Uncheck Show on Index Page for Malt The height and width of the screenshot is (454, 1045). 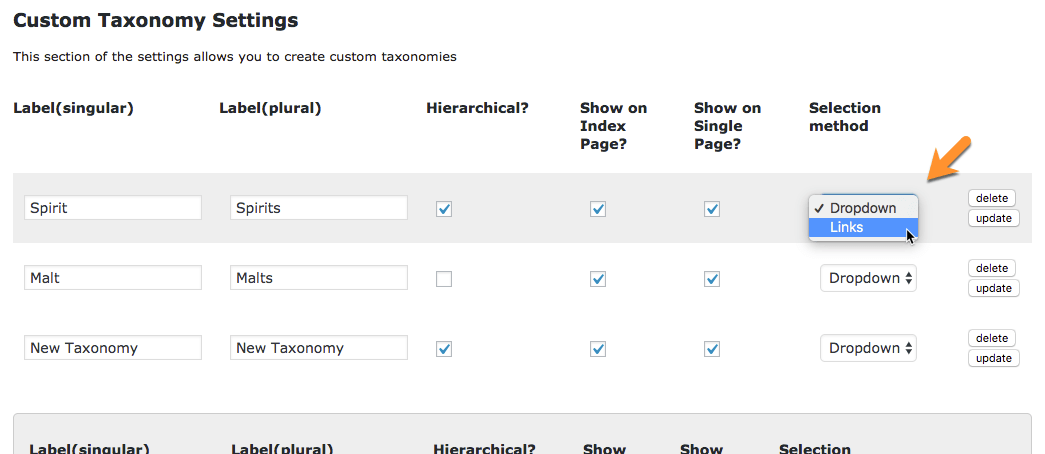point(598,279)
